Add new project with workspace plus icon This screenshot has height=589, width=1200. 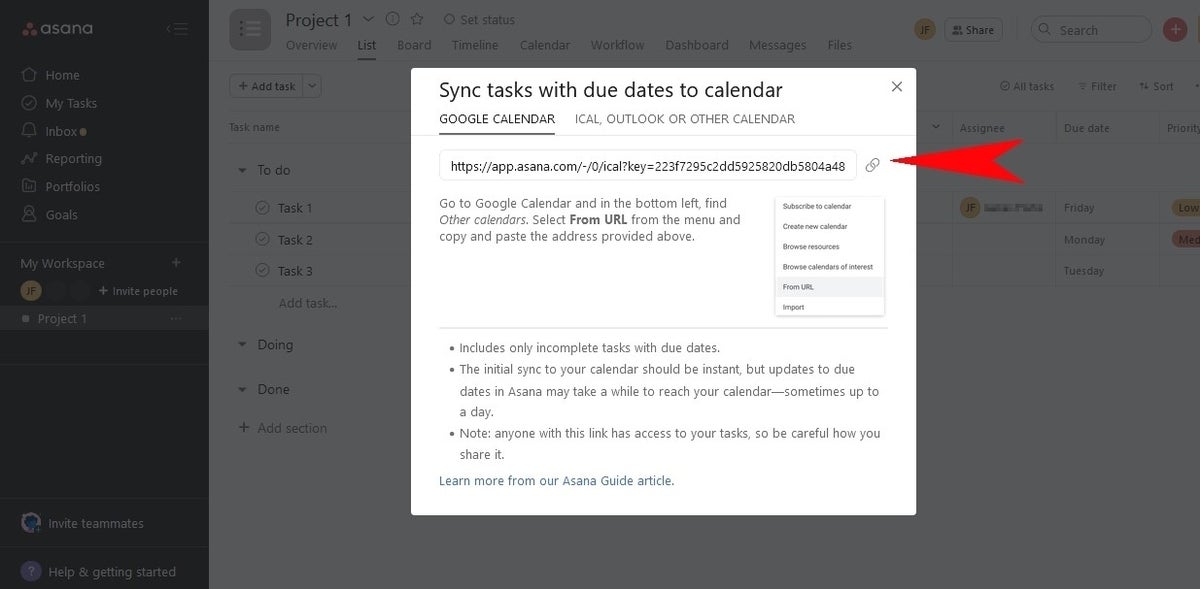click(176, 263)
